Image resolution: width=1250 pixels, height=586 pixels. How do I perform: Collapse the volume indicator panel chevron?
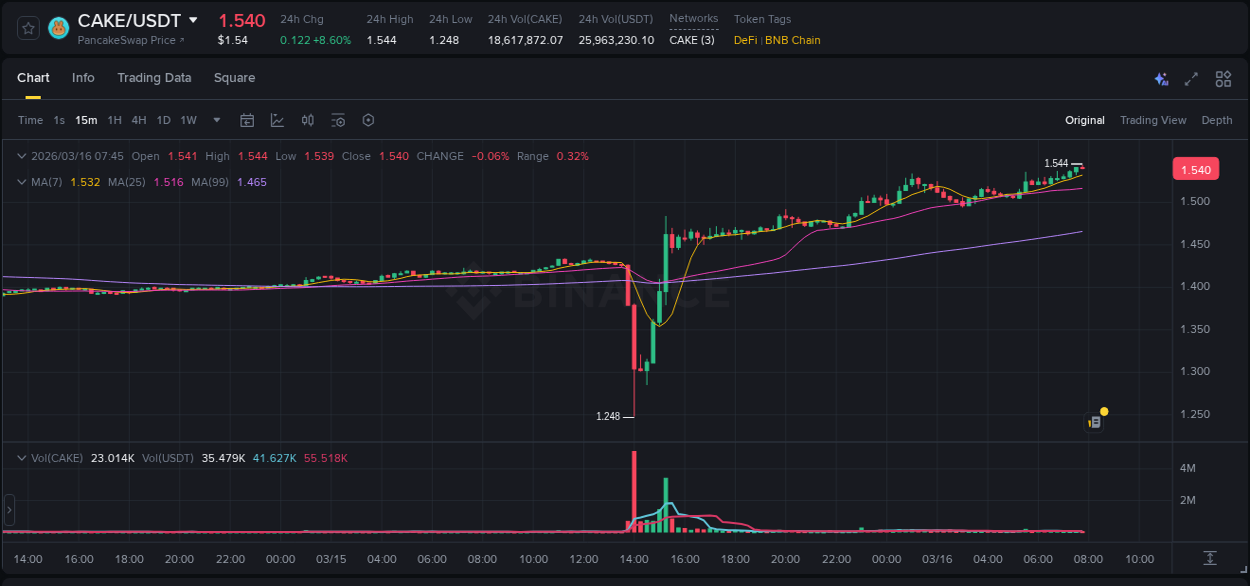click(21, 457)
